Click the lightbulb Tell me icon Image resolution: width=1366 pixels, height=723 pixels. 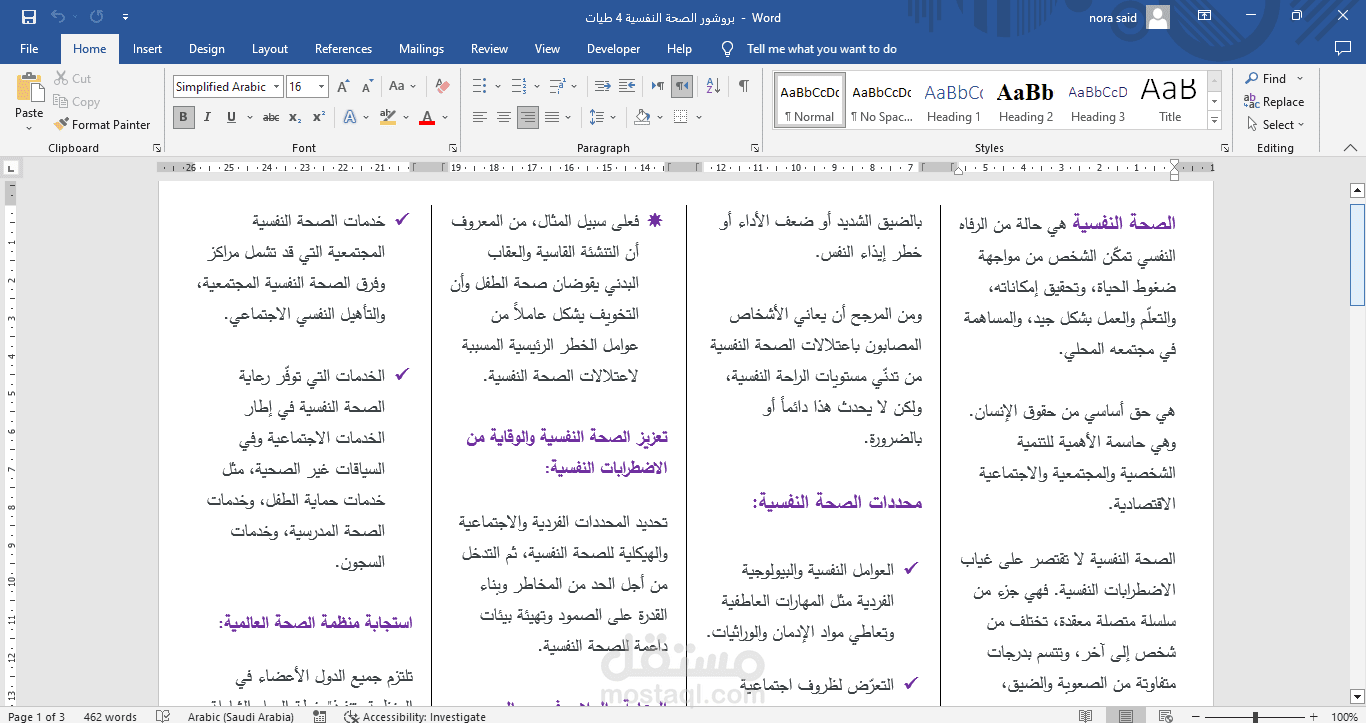727,49
